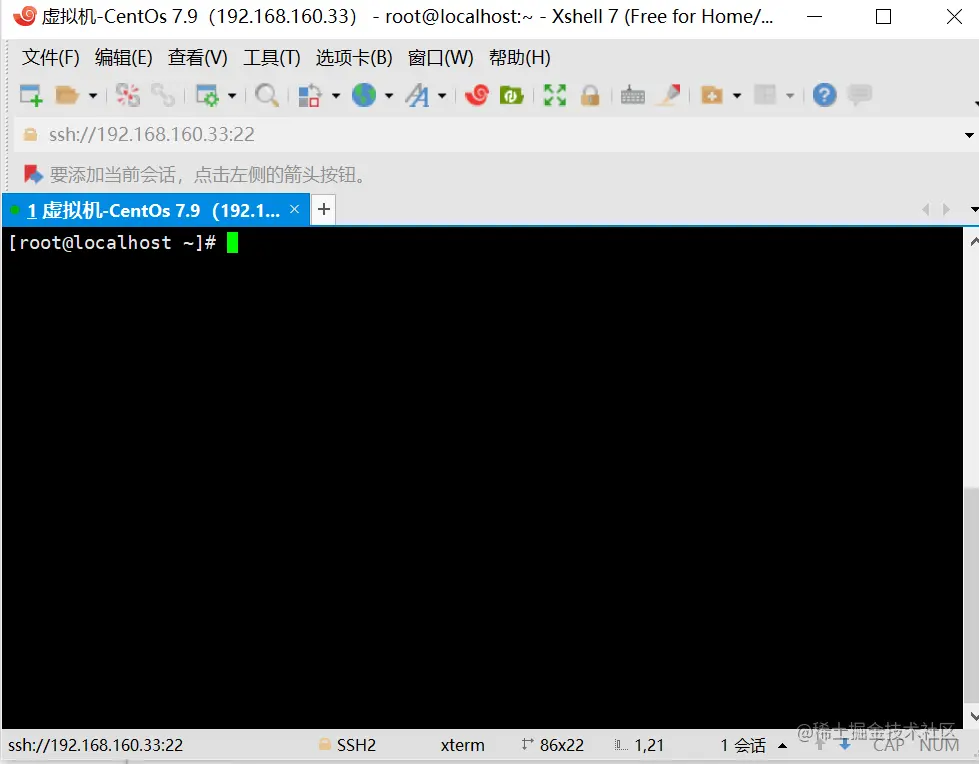Click the speech bubble feedback icon
This screenshot has width=979, height=764.
[860, 95]
